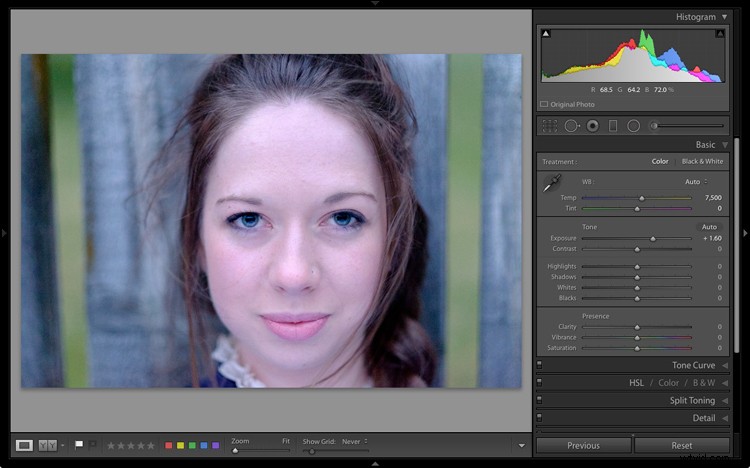
Task: Expand the HSL / Color / B&W panel arrow
Action: click(725, 383)
